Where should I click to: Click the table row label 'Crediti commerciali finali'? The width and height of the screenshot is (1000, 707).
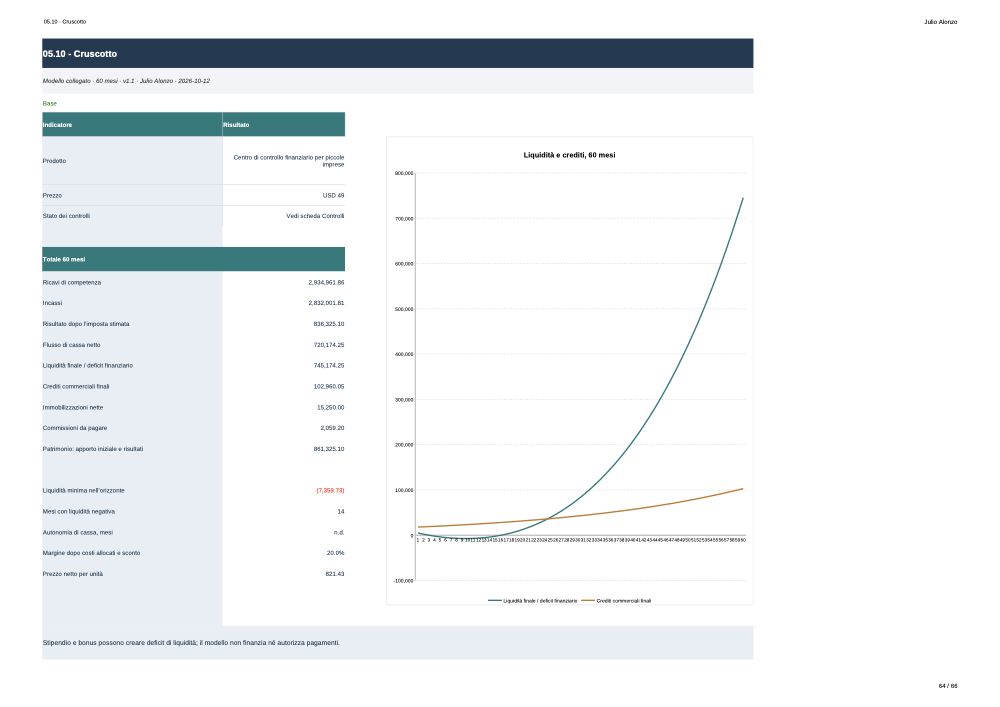point(76,386)
